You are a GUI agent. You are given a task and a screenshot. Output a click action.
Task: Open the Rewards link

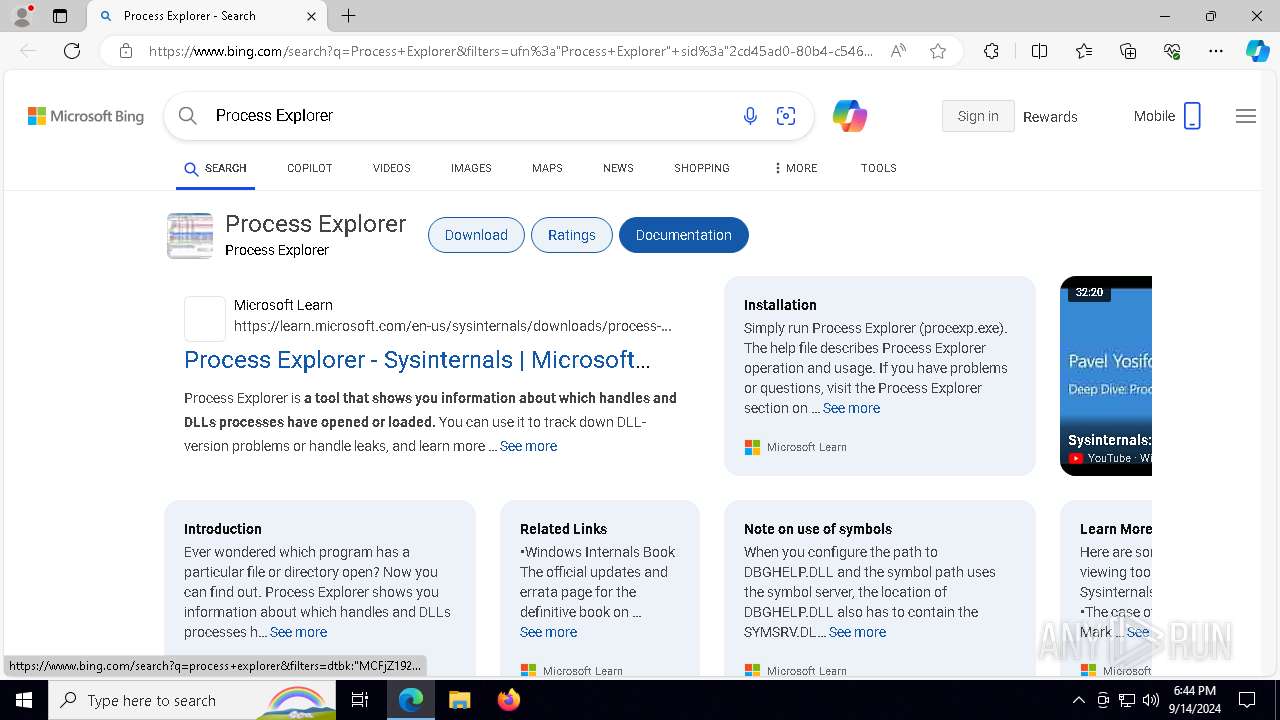[x=1050, y=117]
